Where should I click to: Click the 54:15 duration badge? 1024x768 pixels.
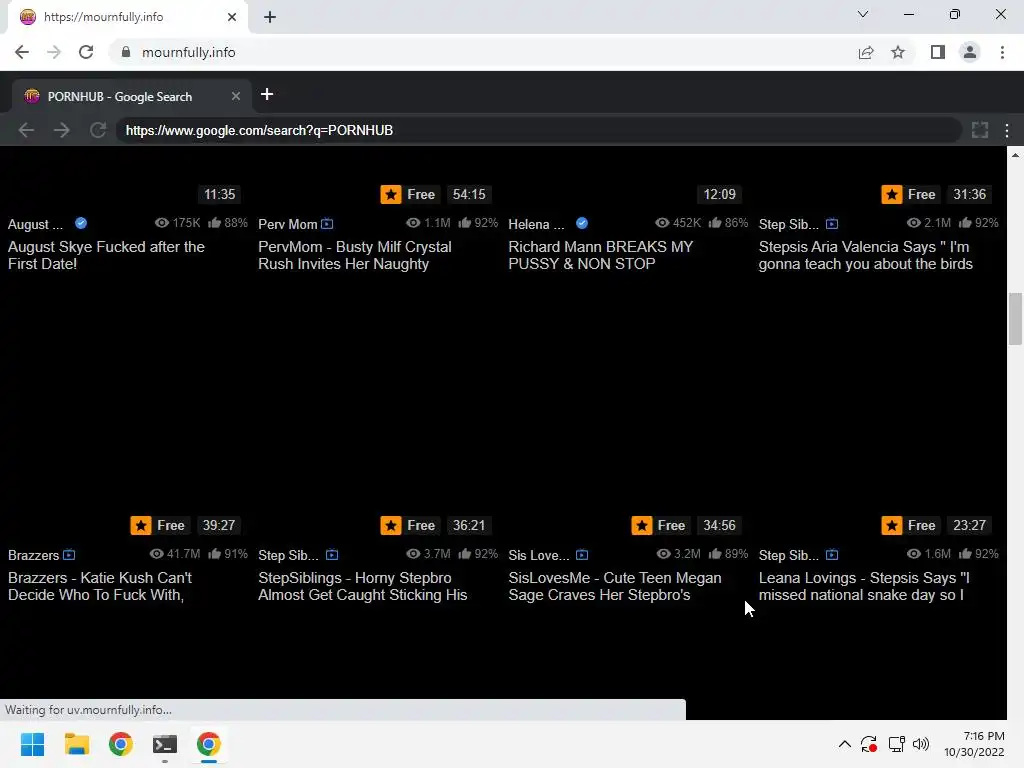click(469, 195)
